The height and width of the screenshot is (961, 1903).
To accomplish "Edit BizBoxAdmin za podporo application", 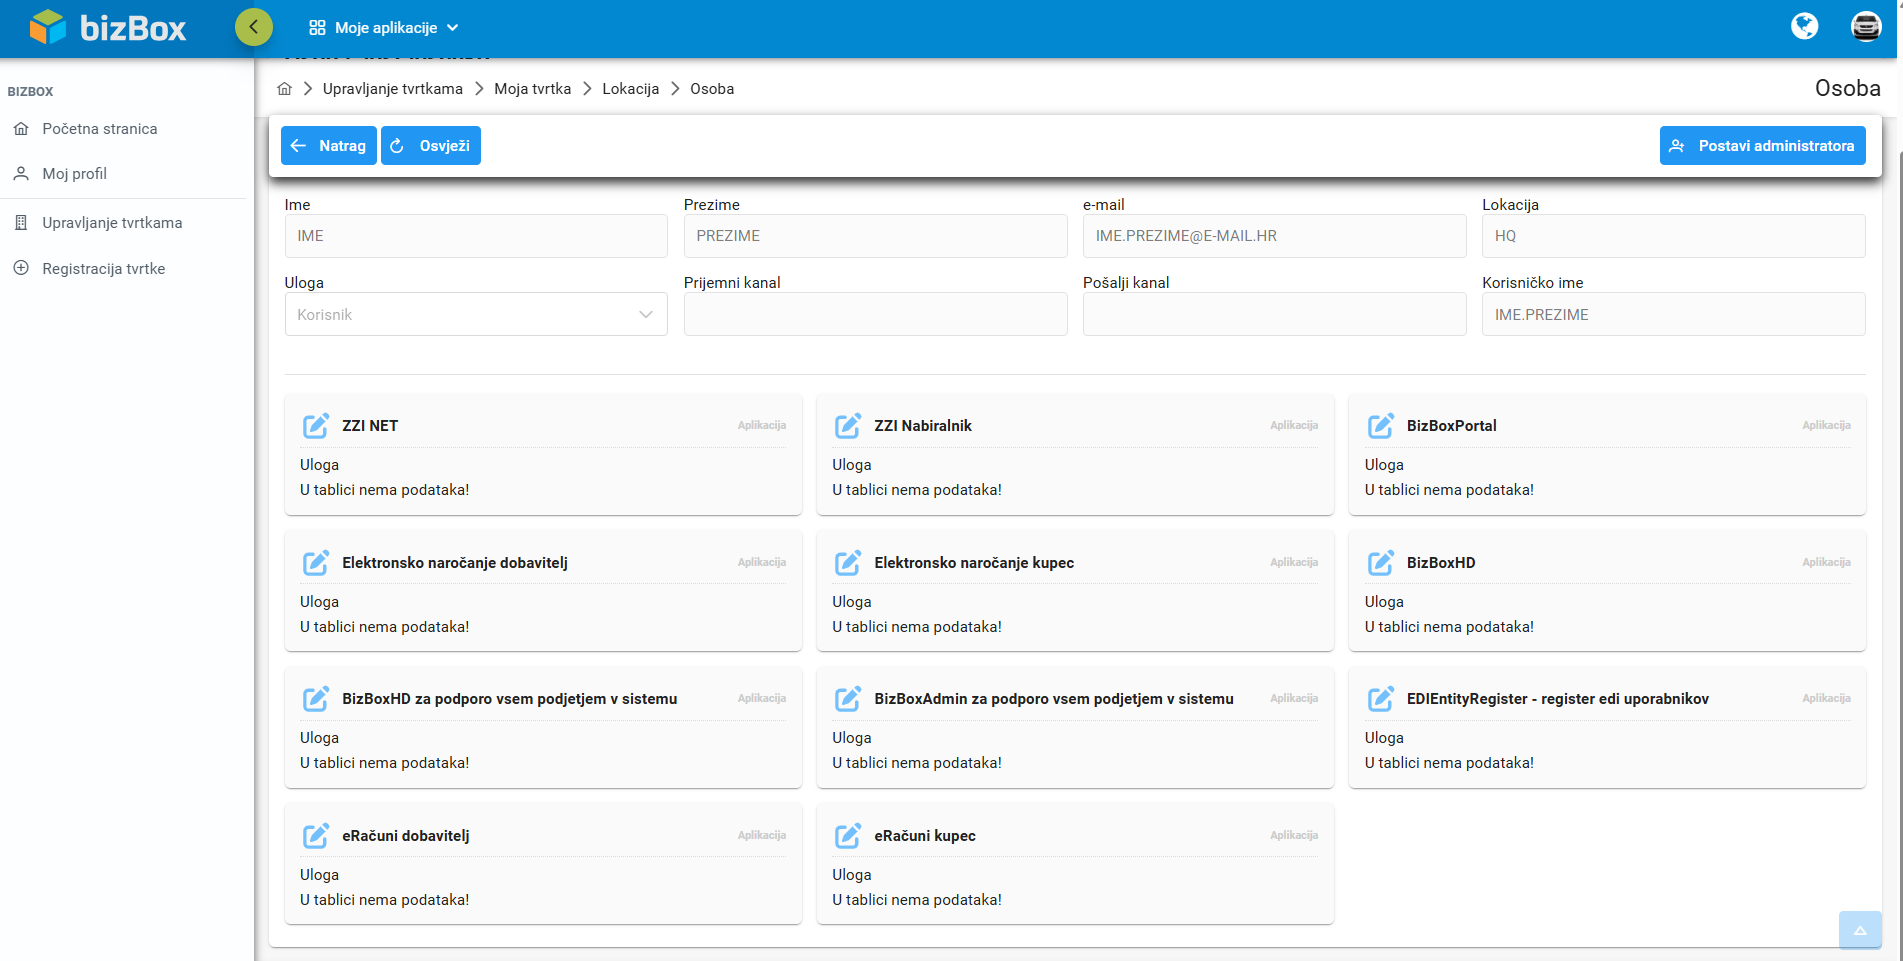I will tap(848, 699).
